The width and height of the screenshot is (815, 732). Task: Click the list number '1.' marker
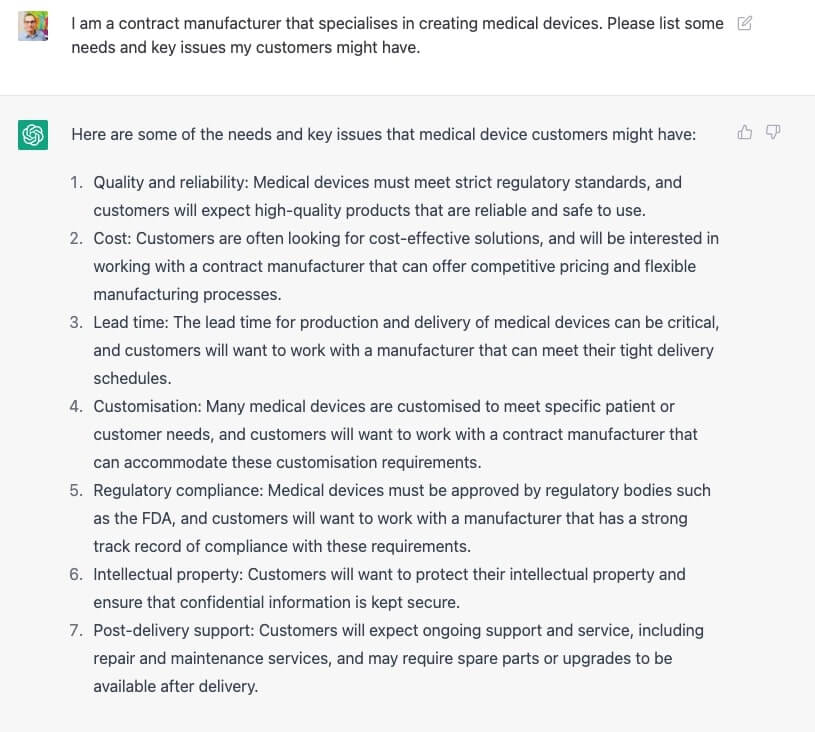pos(76,182)
